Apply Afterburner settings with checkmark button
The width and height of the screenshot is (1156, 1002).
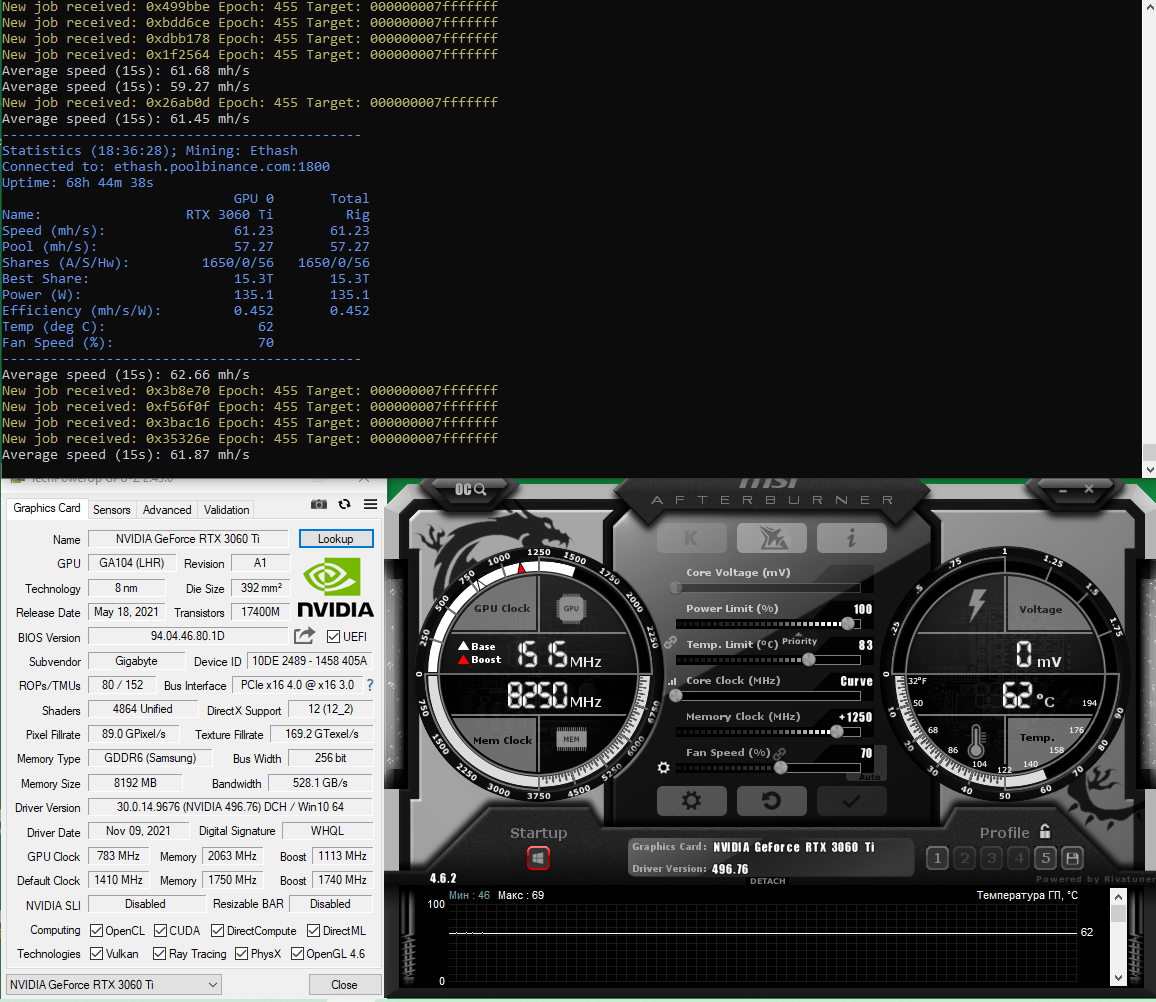852,801
